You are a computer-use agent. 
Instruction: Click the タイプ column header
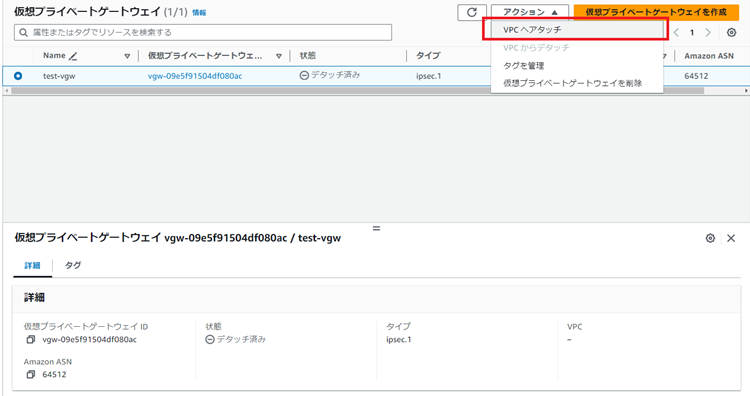(x=428, y=55)
